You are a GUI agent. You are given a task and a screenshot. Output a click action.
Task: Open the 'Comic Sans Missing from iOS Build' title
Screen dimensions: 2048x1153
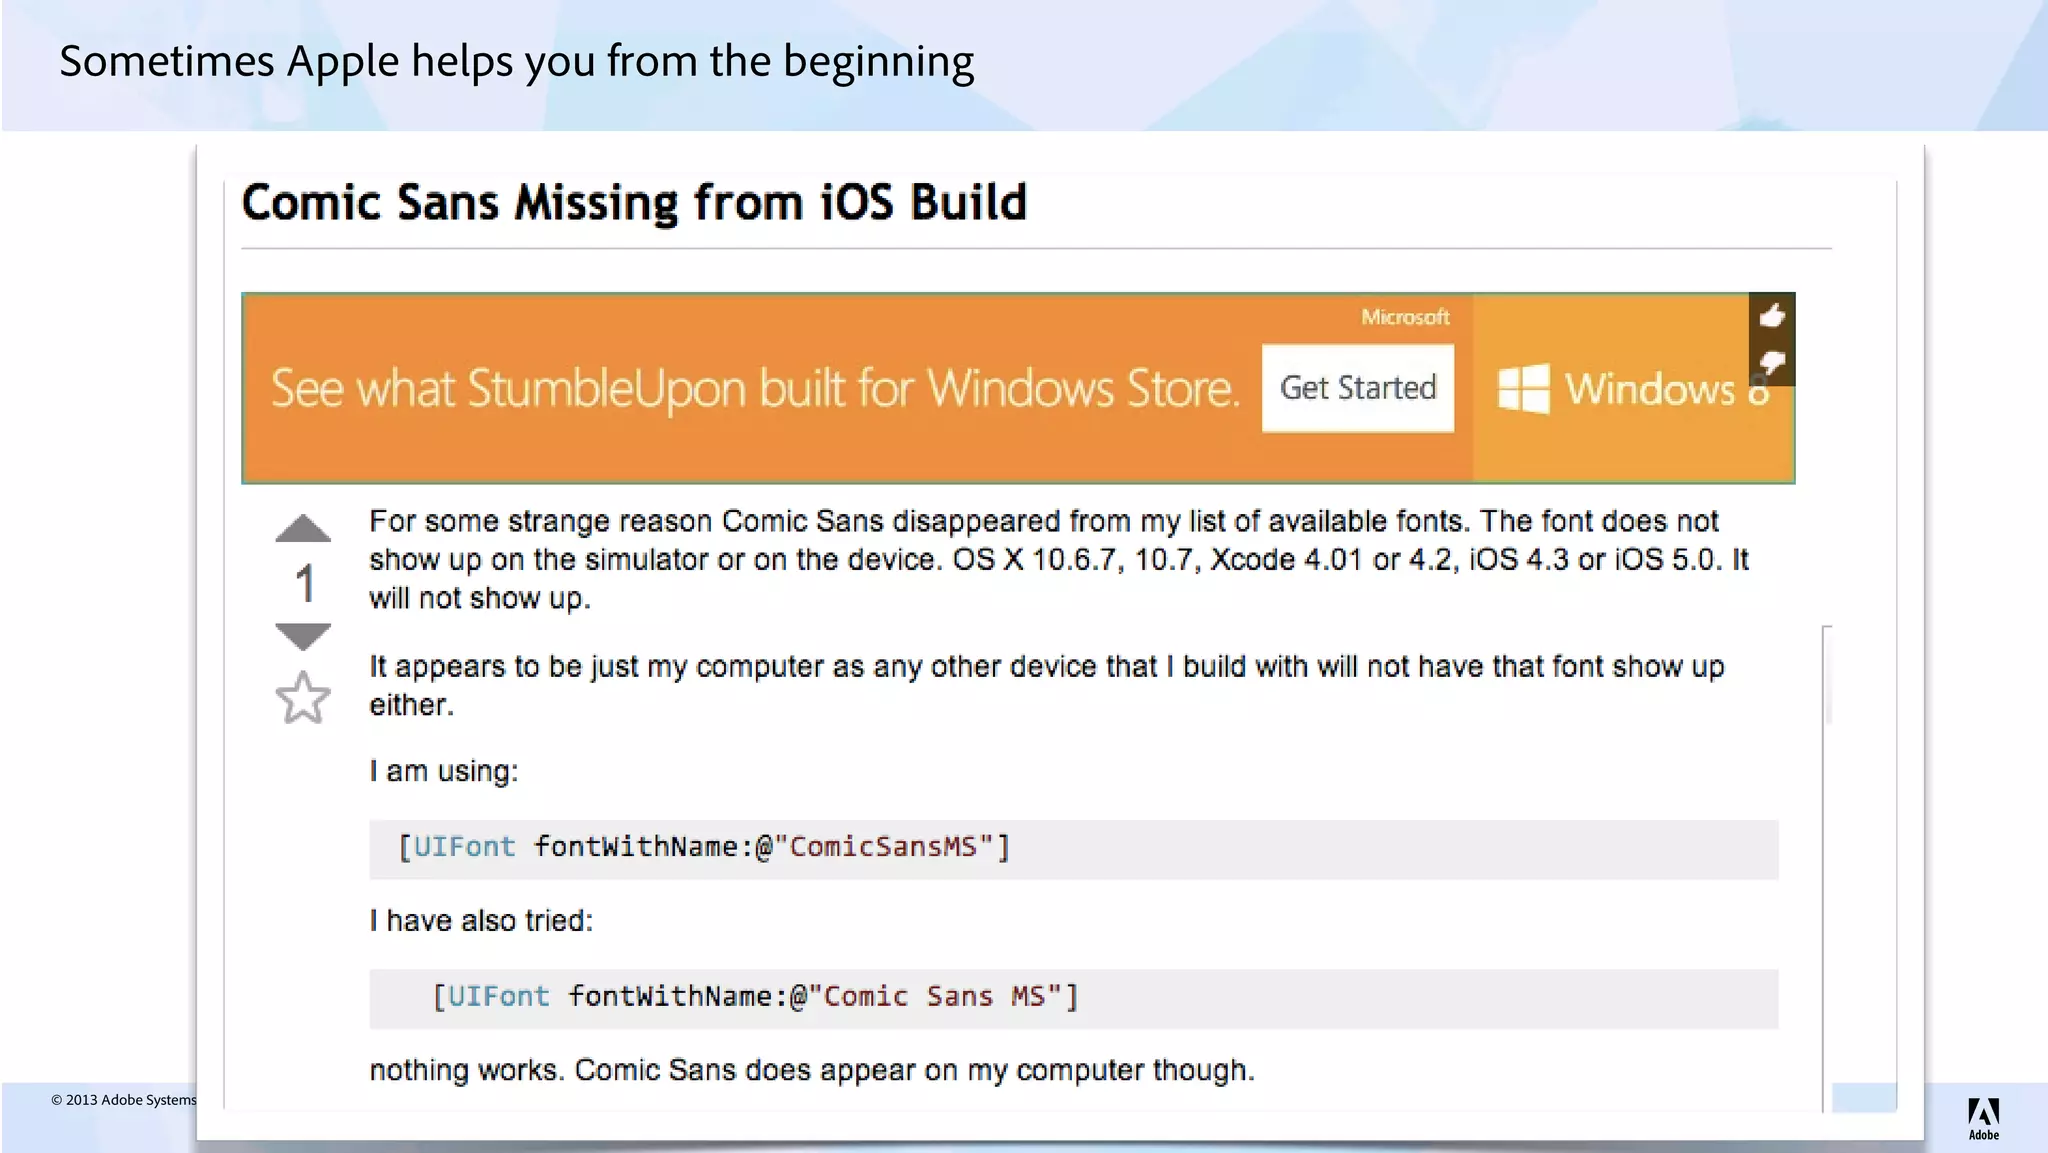pos(634,203)
